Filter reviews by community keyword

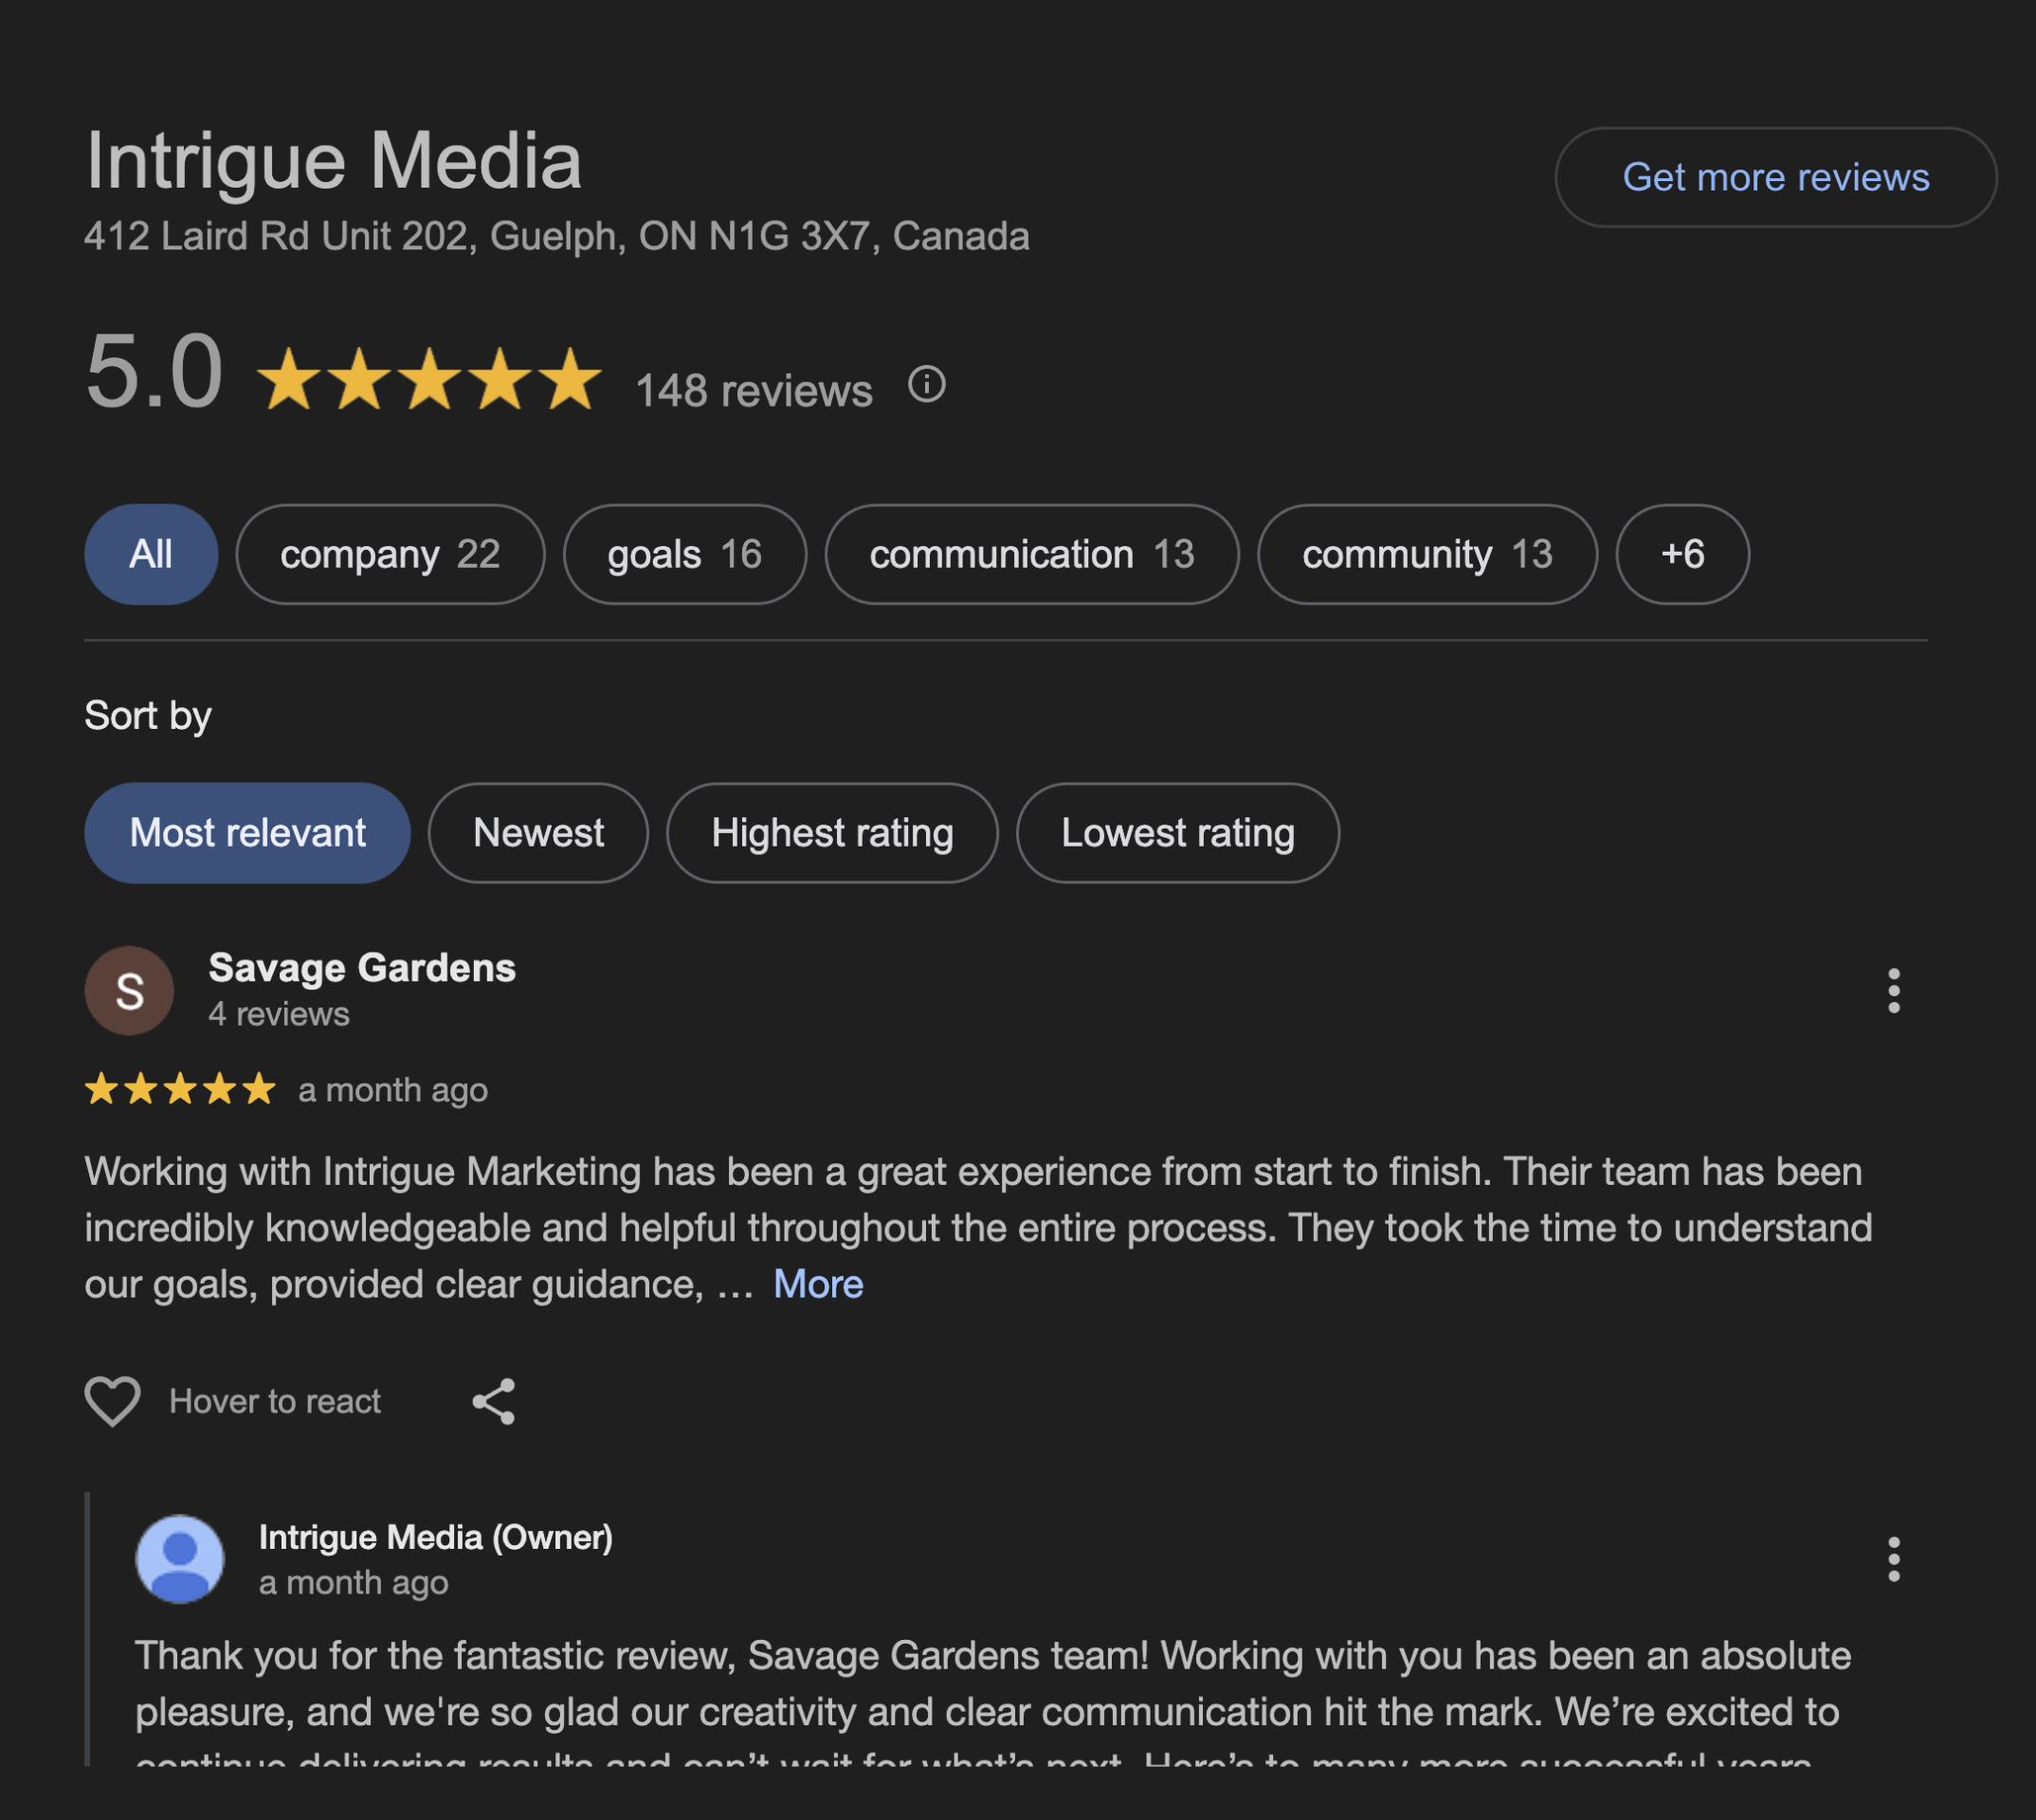(1426, 554)
